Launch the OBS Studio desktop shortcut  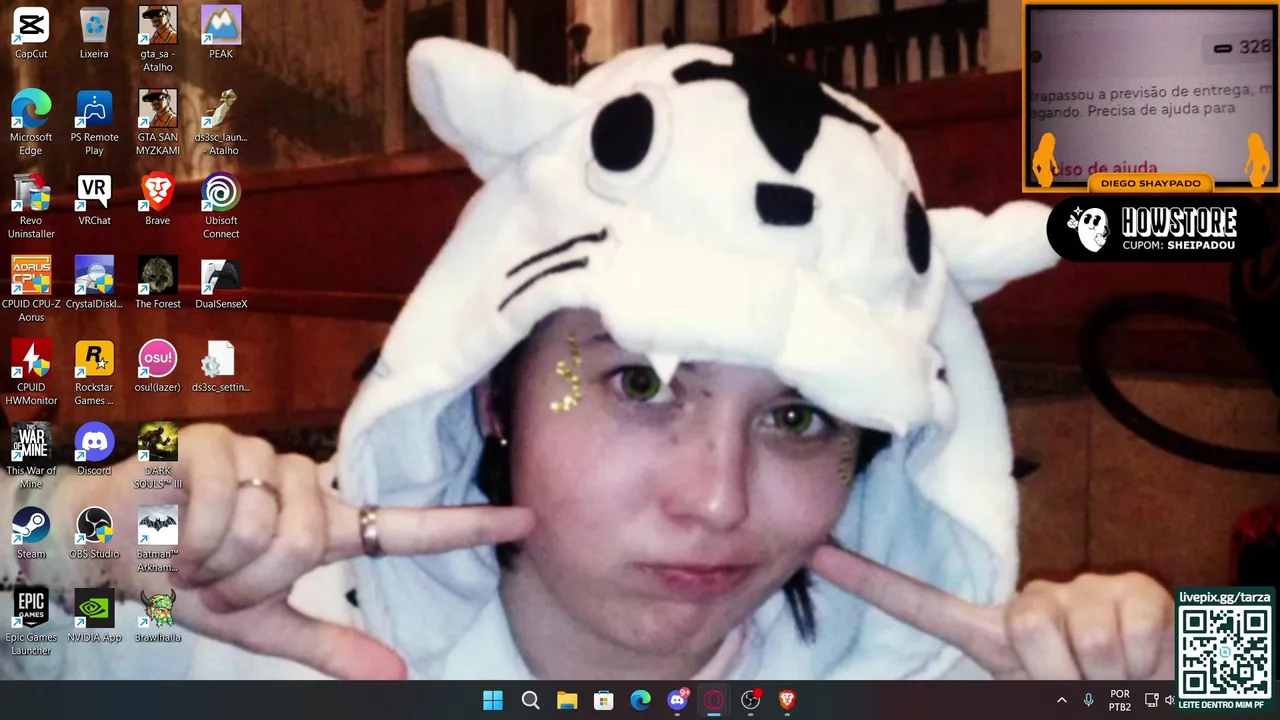94,533
